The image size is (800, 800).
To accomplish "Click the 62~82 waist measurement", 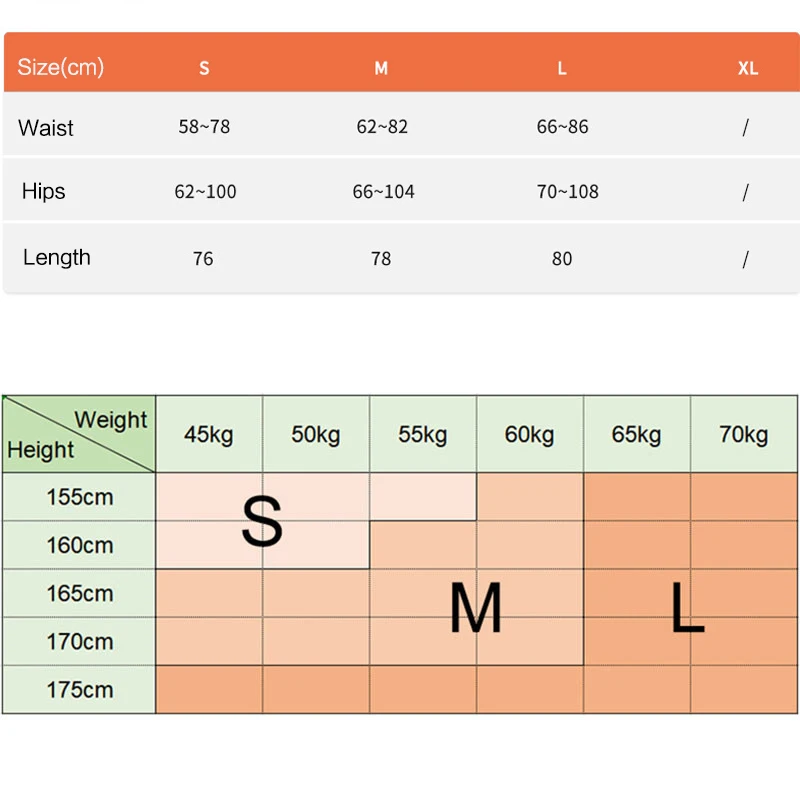I will point(382,127).
